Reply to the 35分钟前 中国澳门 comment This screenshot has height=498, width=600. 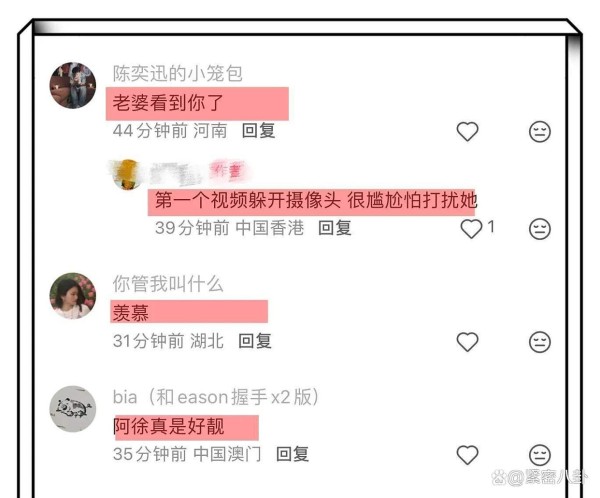pos(293,454)
